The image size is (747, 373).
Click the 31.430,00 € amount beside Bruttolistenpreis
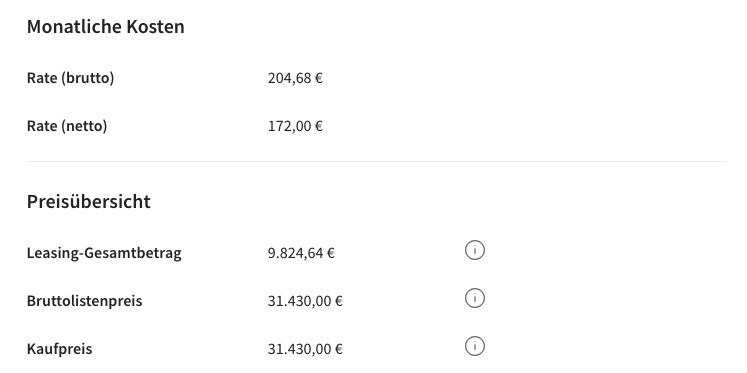305,301
